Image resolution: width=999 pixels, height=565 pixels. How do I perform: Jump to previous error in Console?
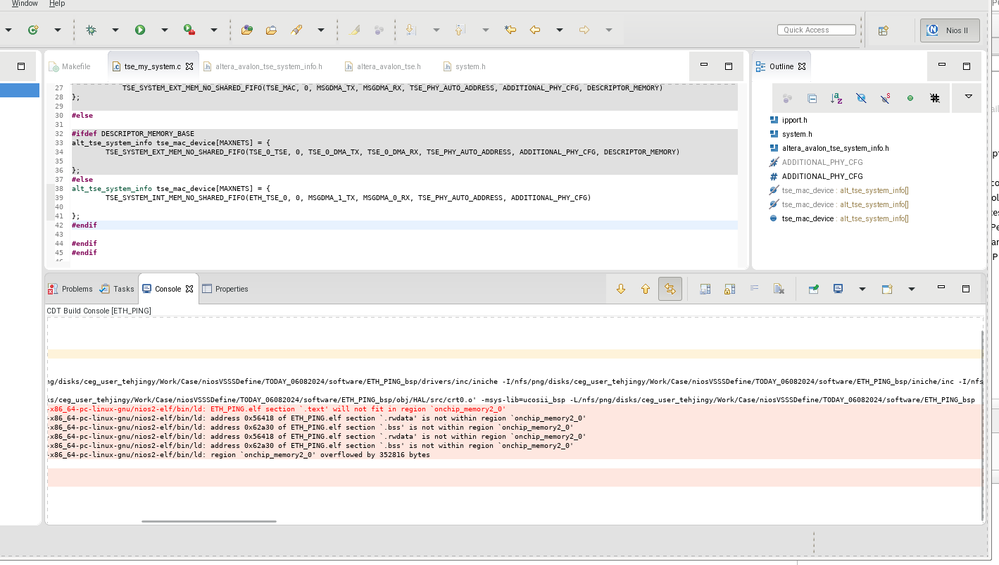(x=645, y=289)
